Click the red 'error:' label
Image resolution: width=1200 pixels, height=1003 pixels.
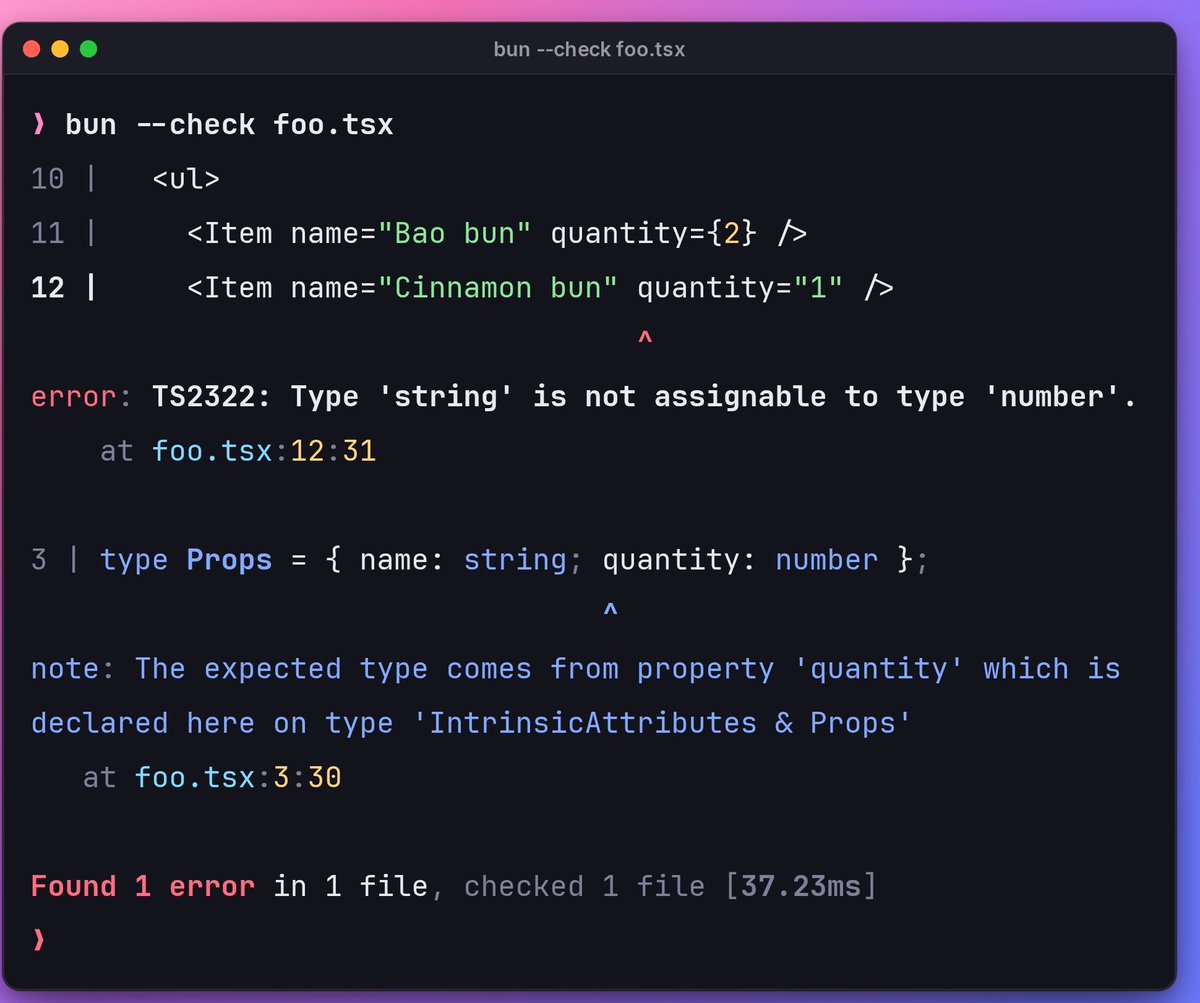click(x=82, y=397)
